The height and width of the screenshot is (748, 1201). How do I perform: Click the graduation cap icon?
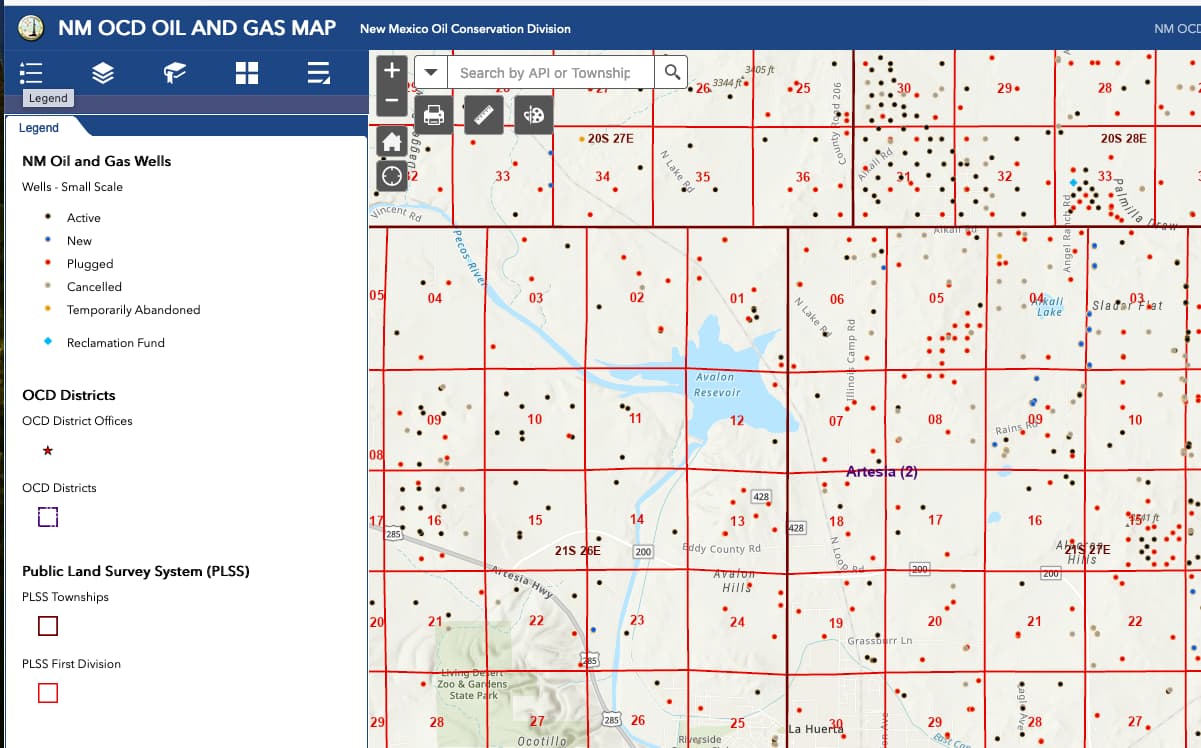pos(175,73)
